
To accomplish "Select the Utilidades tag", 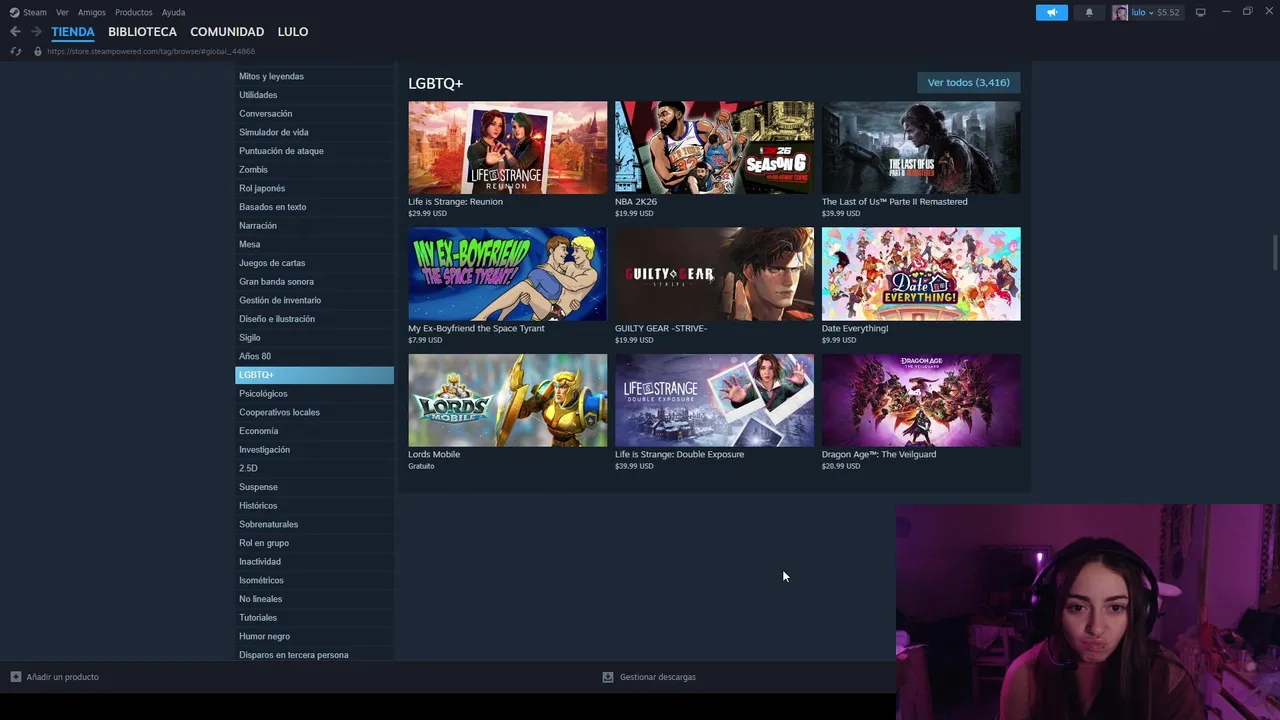I will point(314,95).
